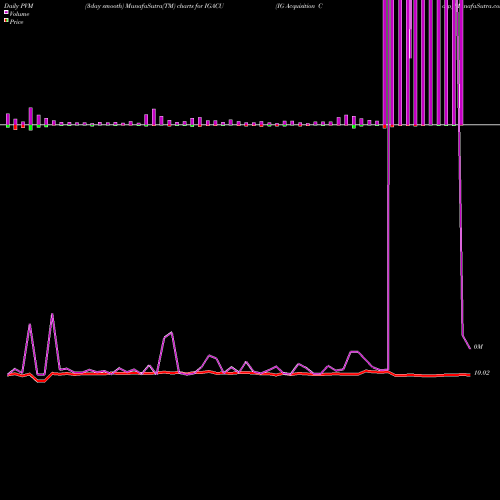Click the Volume legend color swatch

6,12
